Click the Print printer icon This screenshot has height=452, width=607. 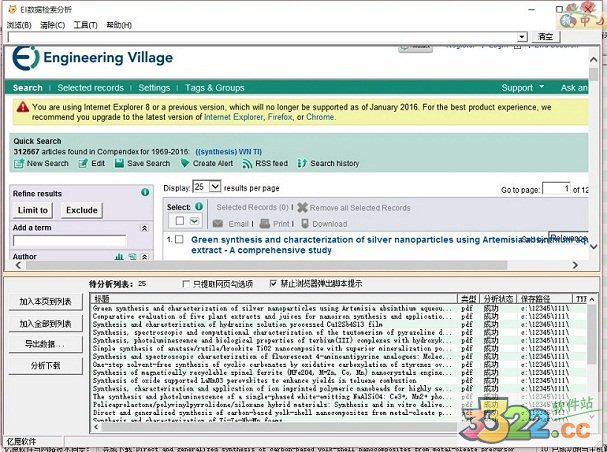pos(265,224)
